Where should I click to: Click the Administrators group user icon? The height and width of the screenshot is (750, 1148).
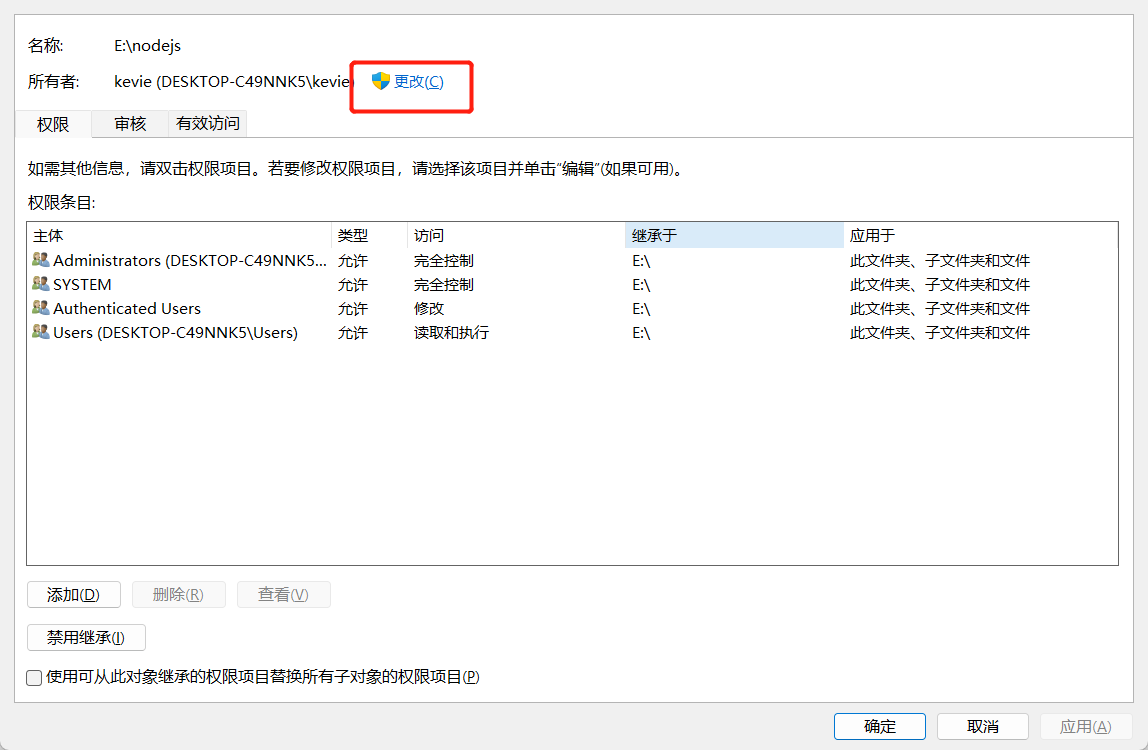point(40,260)
